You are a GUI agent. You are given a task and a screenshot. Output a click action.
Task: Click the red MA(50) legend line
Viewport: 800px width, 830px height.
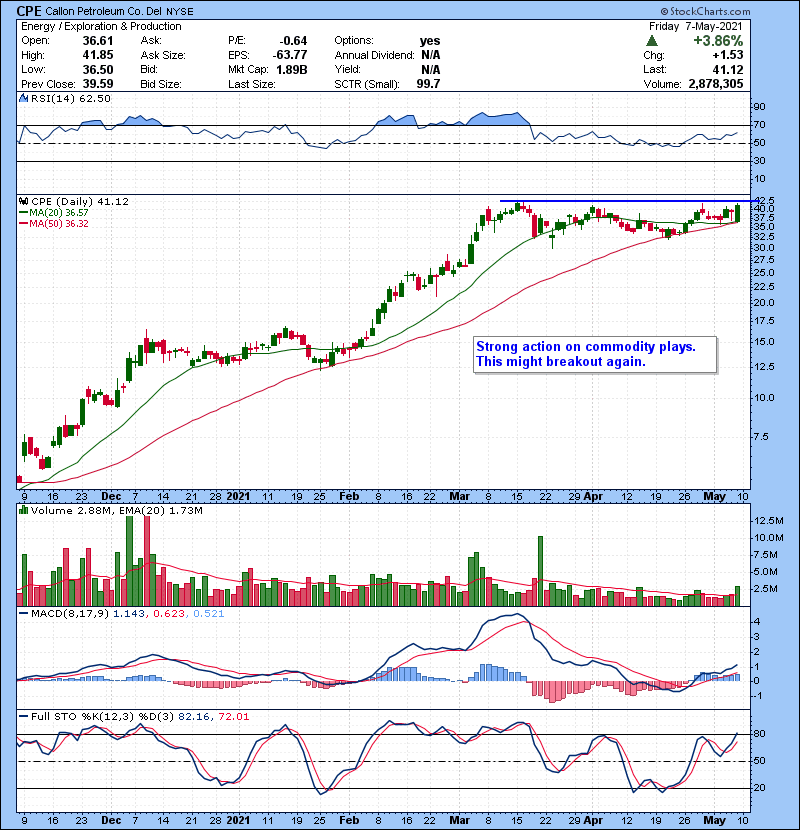coord(24,223)
